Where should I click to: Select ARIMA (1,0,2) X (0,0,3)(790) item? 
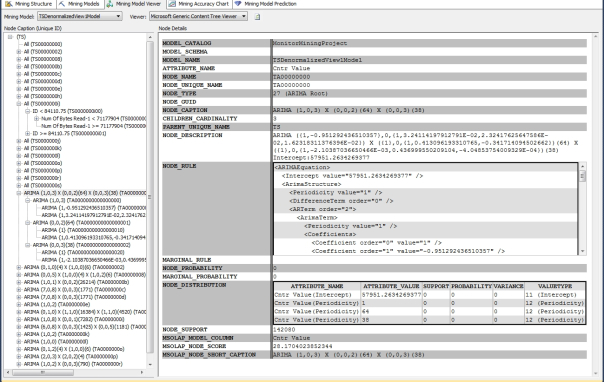(73, 364)
